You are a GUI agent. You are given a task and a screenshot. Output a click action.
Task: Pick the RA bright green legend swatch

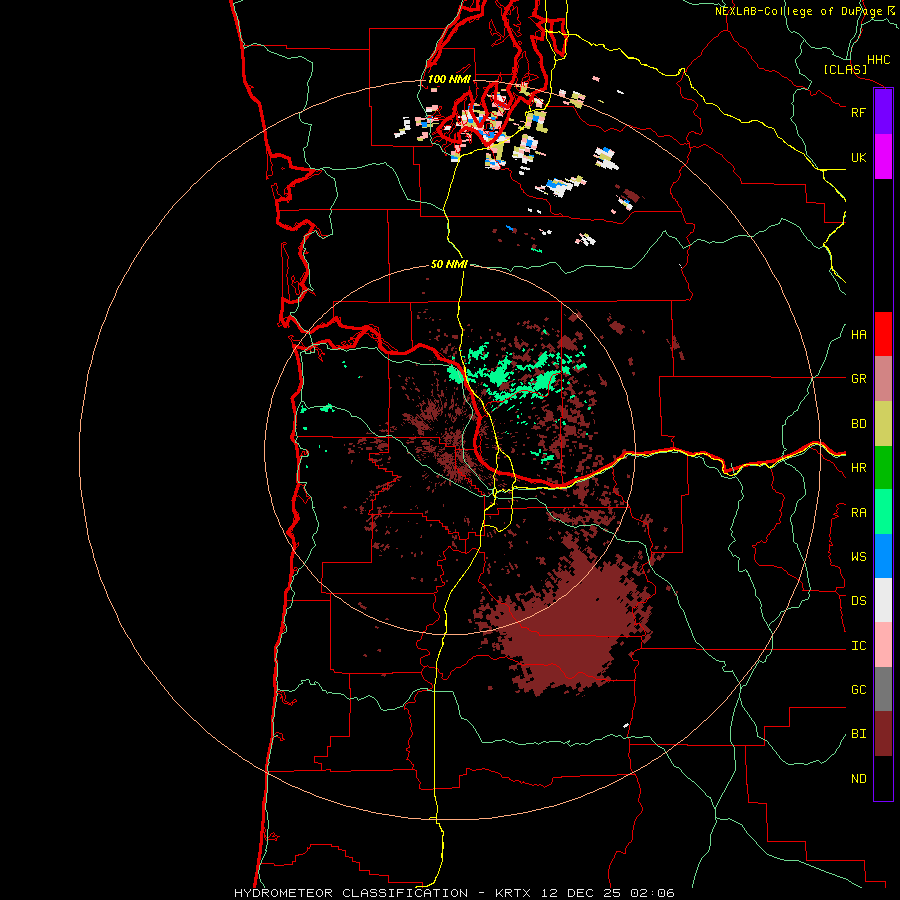click(883, 512)
